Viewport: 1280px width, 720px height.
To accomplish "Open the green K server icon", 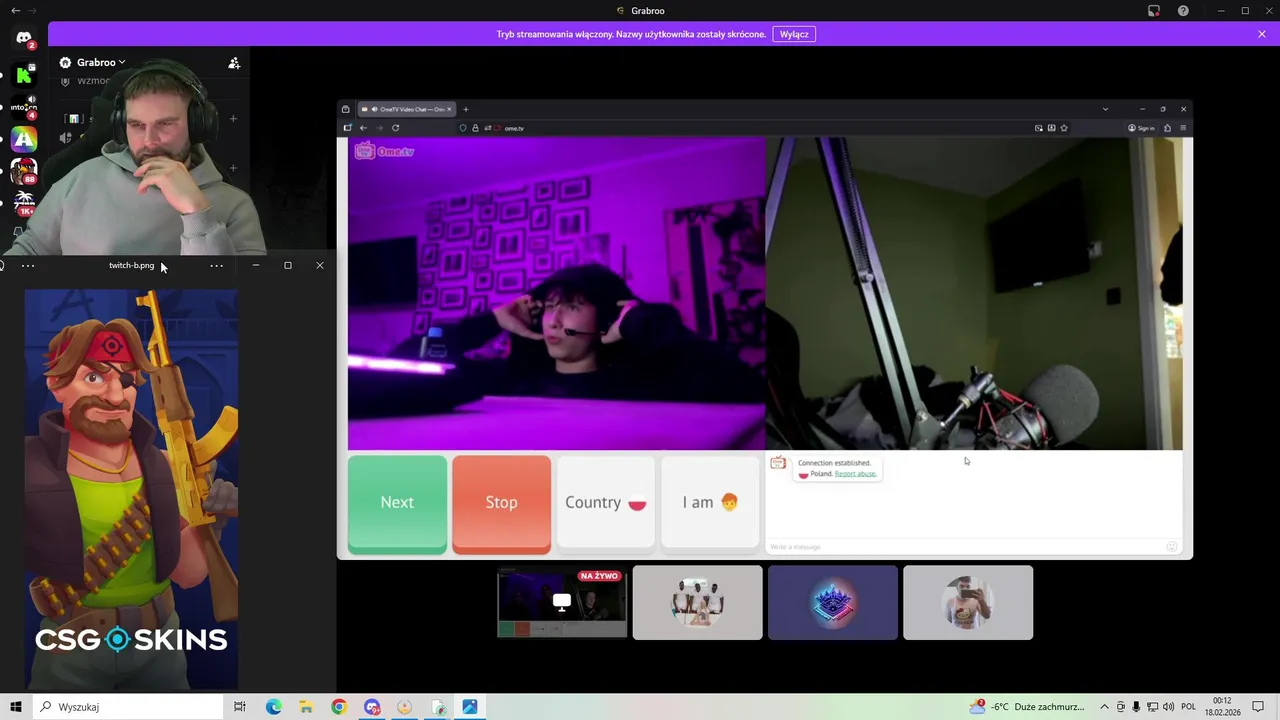I will coord(24,75).
